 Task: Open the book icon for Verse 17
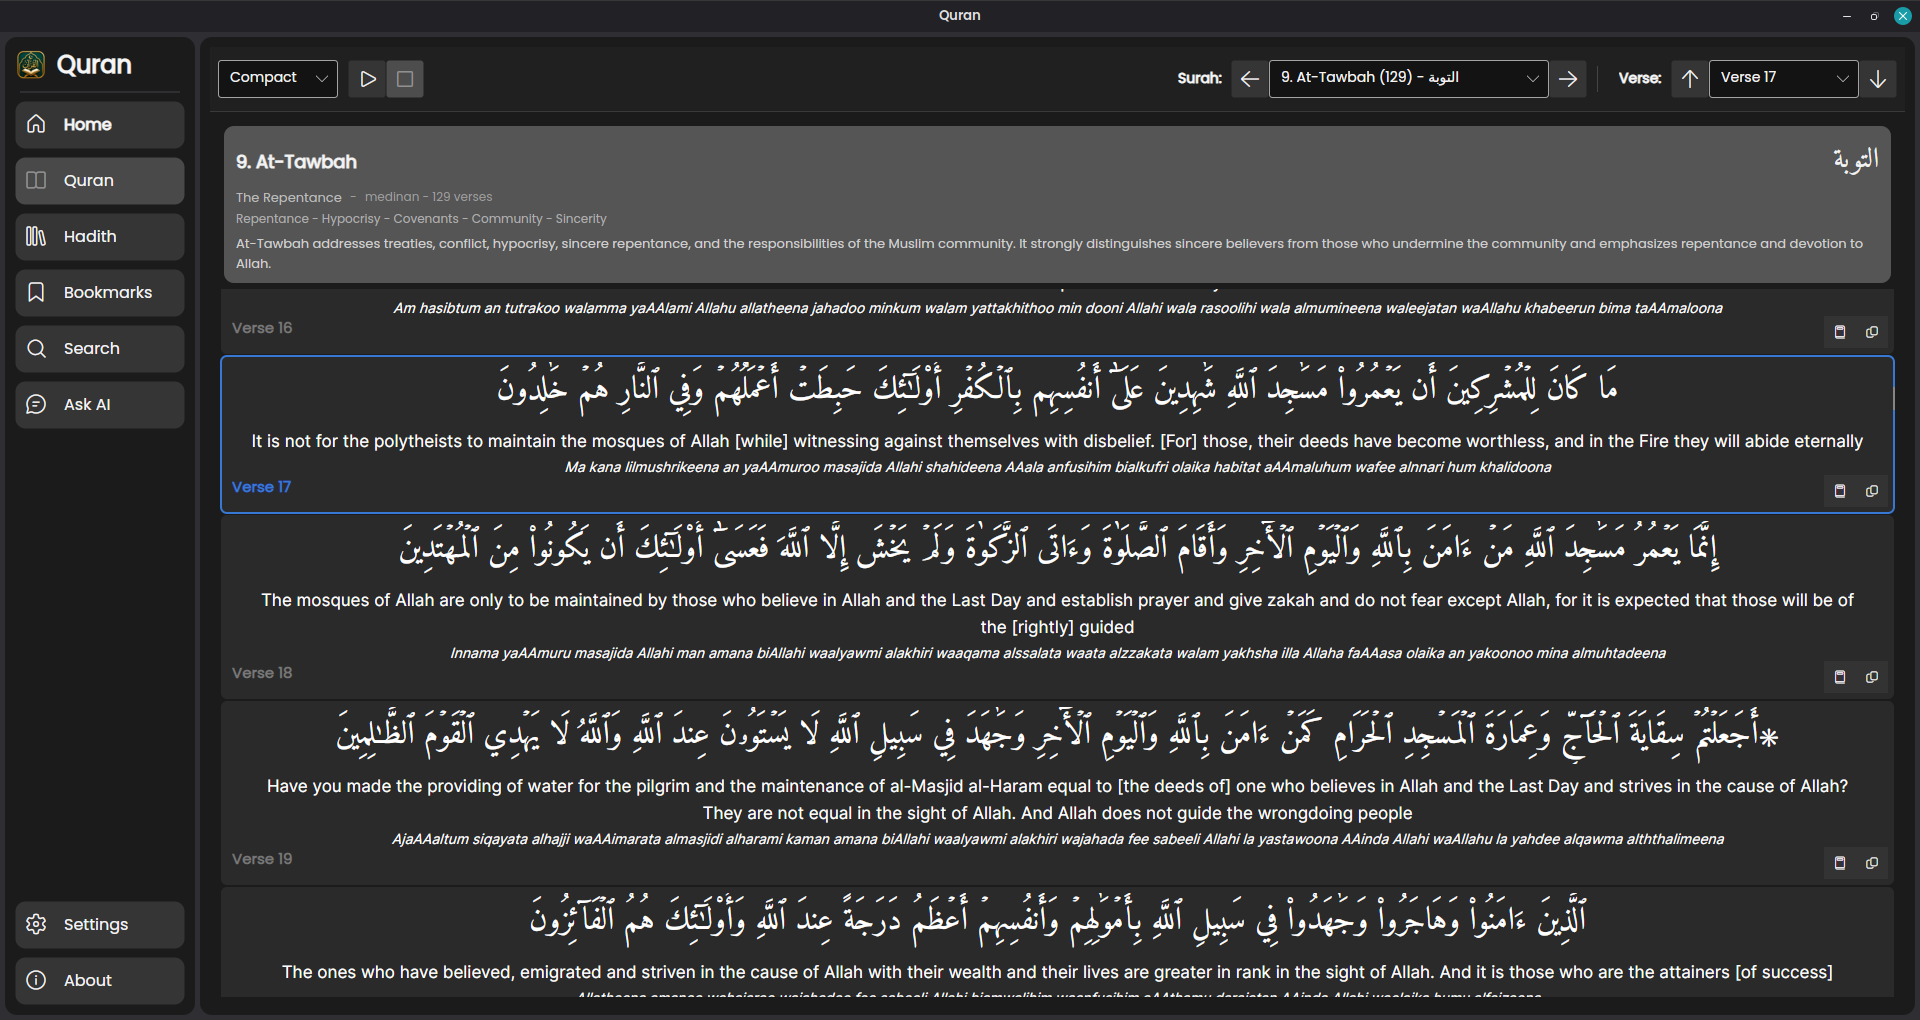click(x=1840, y=491)
